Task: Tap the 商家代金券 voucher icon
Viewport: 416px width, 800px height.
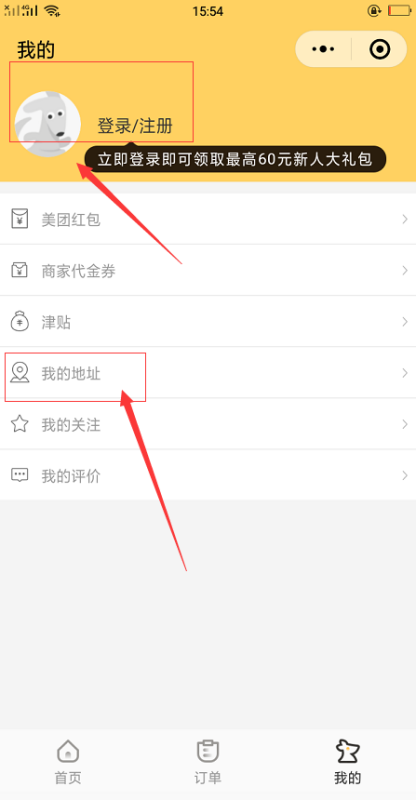Action: (19, 270)
